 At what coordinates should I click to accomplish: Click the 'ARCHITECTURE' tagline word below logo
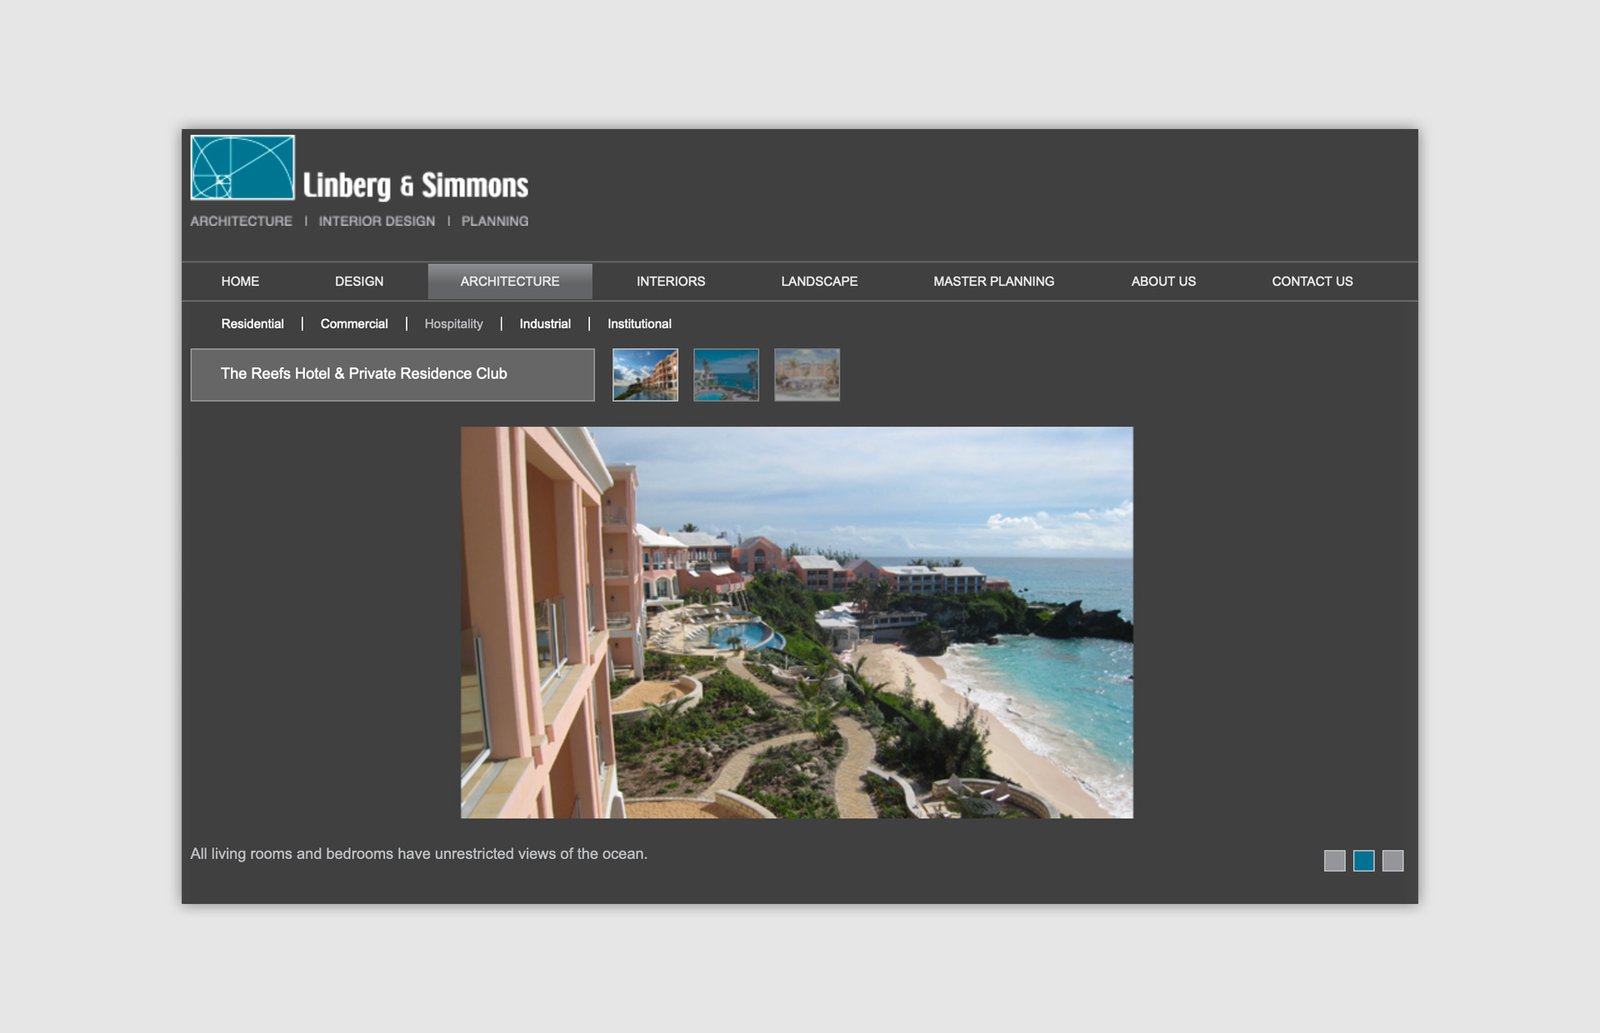(x=241, y=221)
